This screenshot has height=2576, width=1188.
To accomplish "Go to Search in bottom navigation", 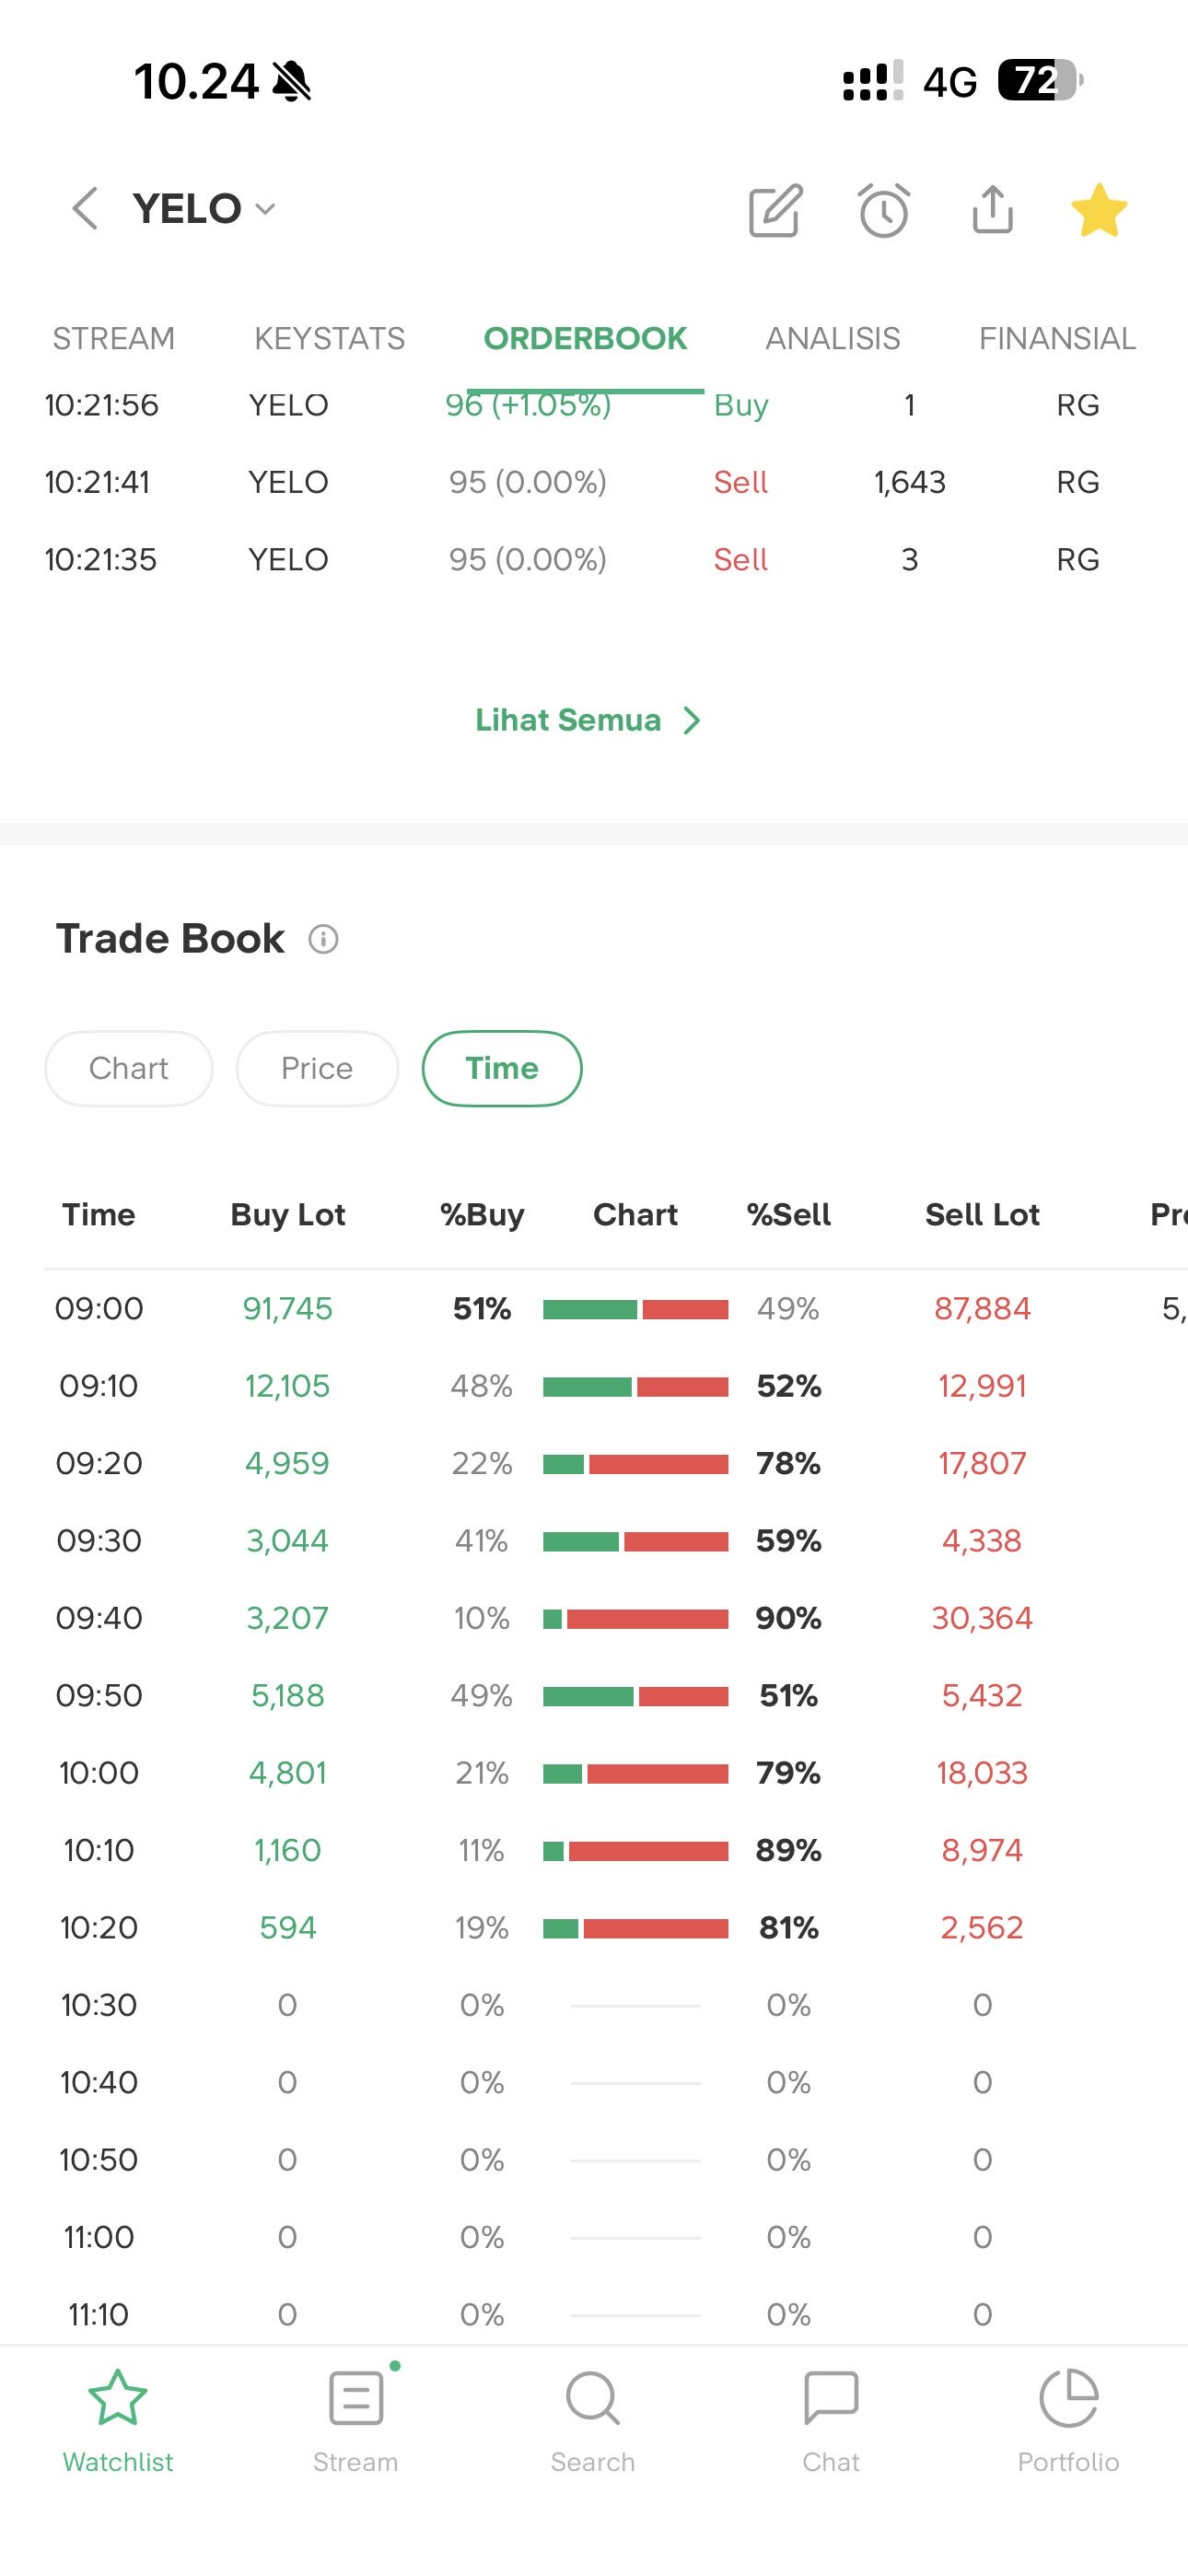I will [593, 2416].
